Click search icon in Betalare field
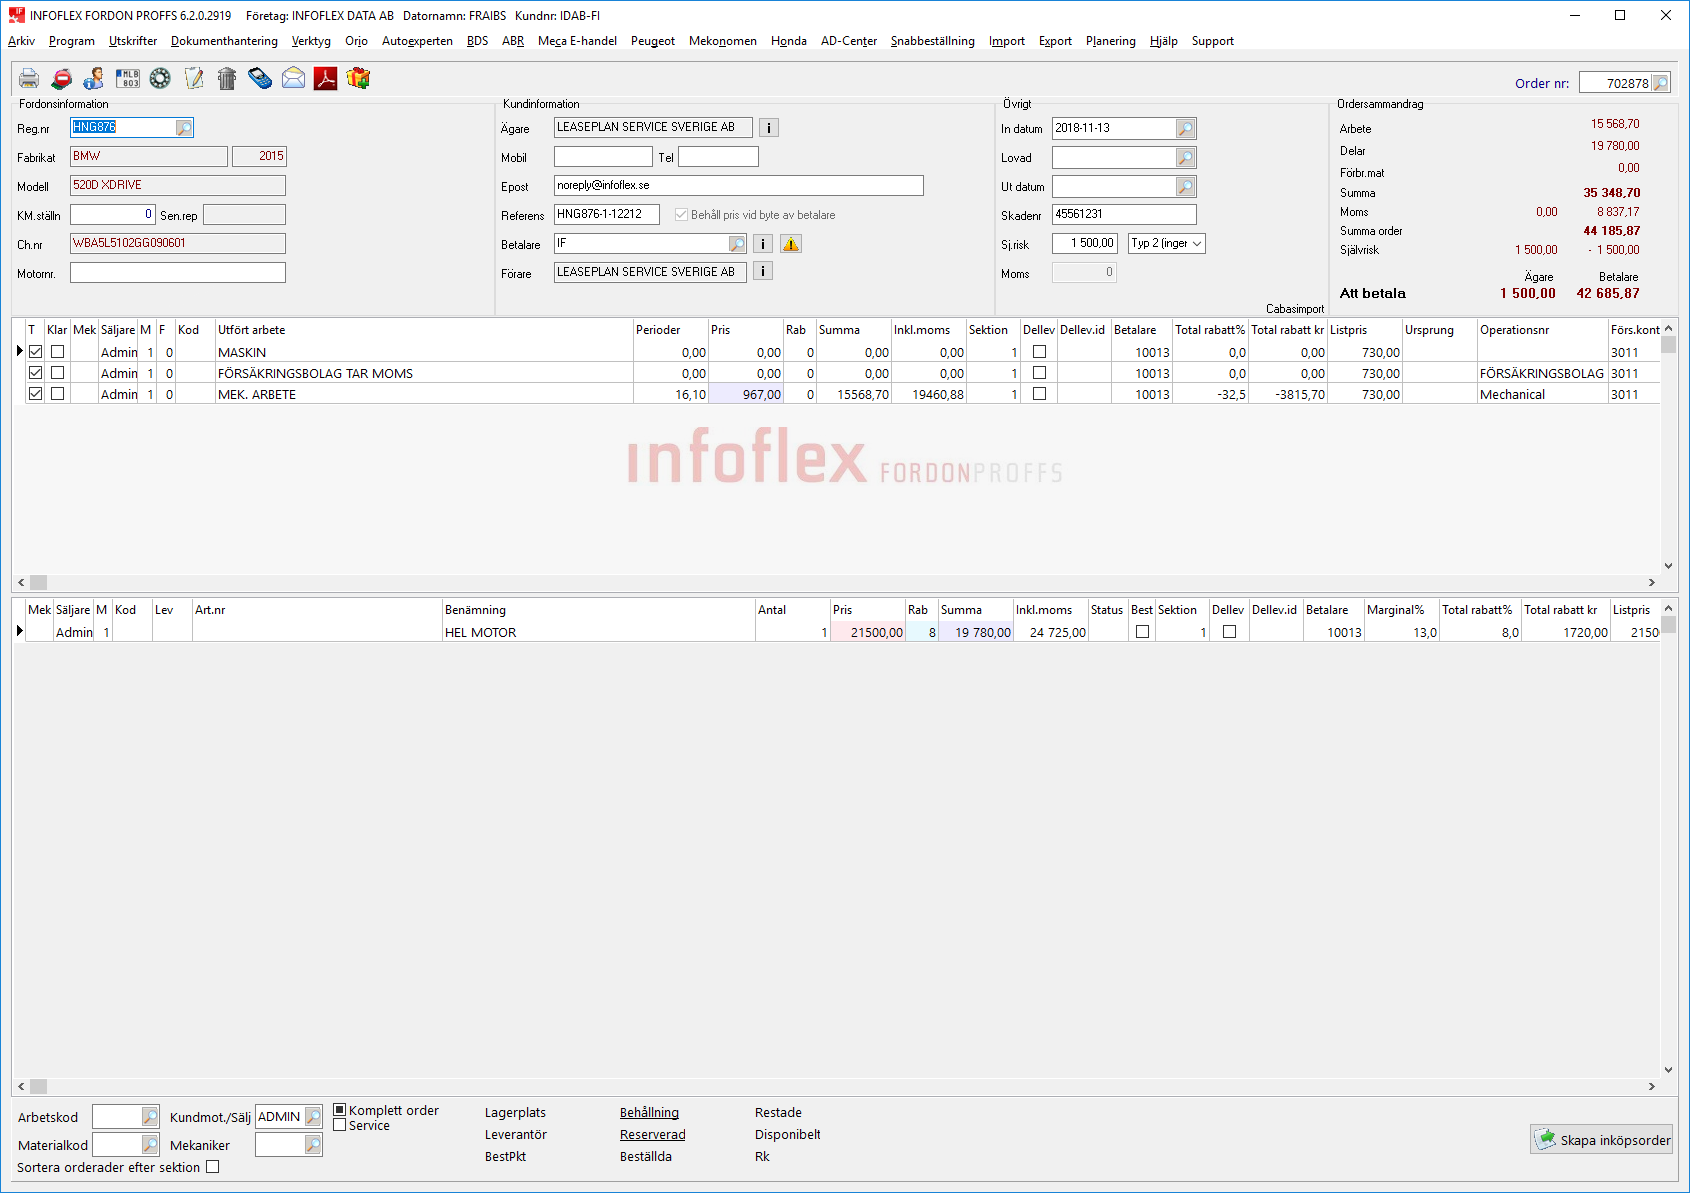 pyautogui.click(x=737, y=244)
